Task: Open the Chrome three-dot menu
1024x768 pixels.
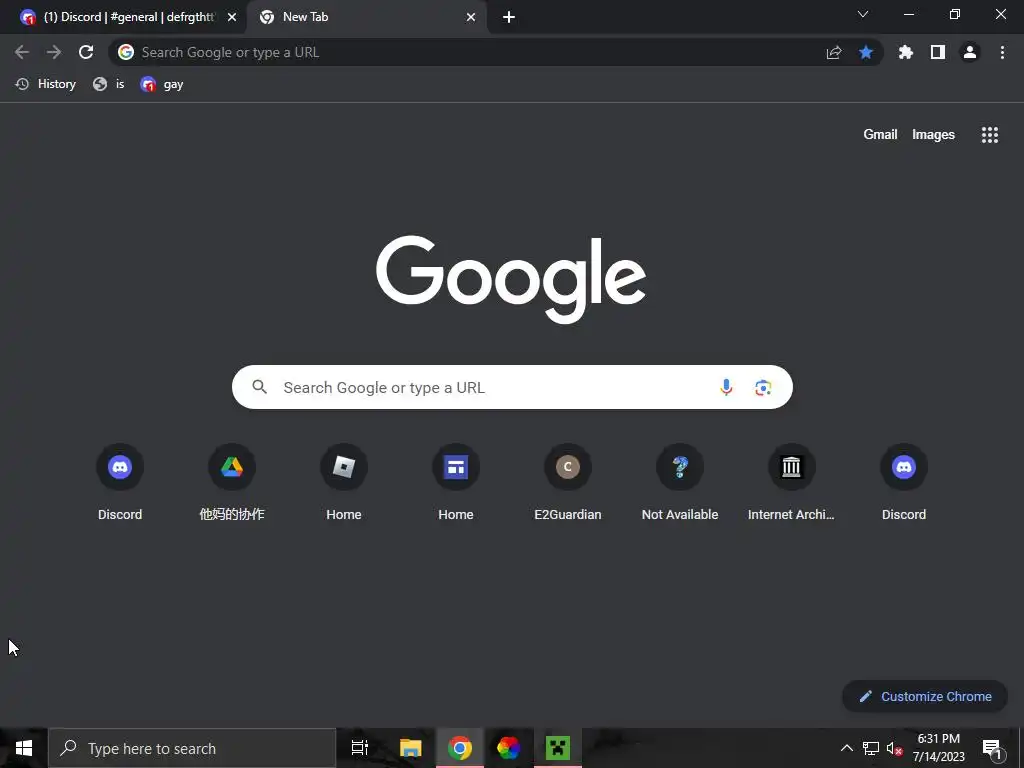Action: [1002, 52]
